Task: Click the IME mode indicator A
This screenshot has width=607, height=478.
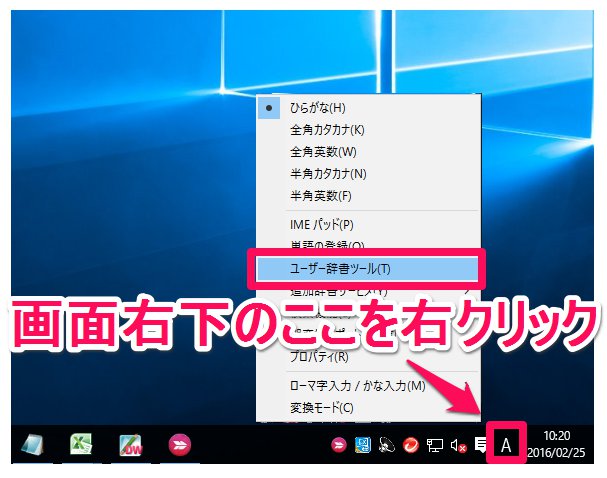Action: tap(506, 445)
